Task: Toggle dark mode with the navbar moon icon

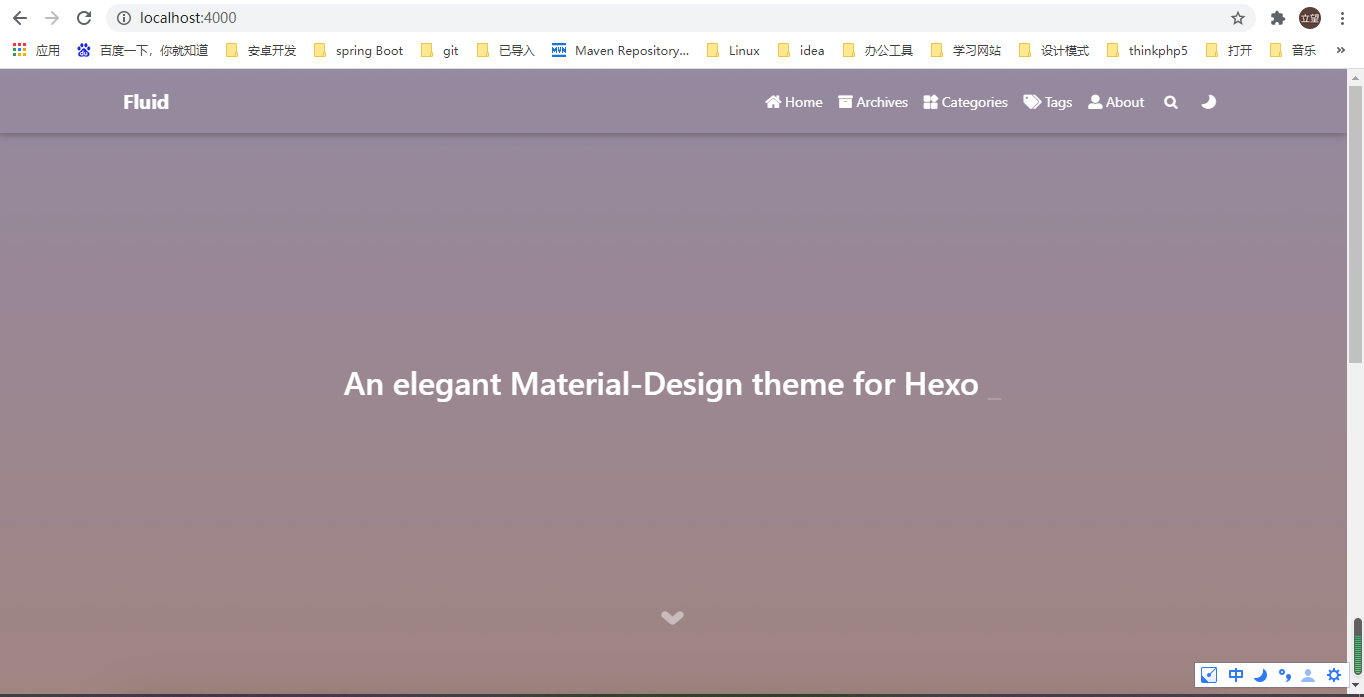Action: point(1208,102)
